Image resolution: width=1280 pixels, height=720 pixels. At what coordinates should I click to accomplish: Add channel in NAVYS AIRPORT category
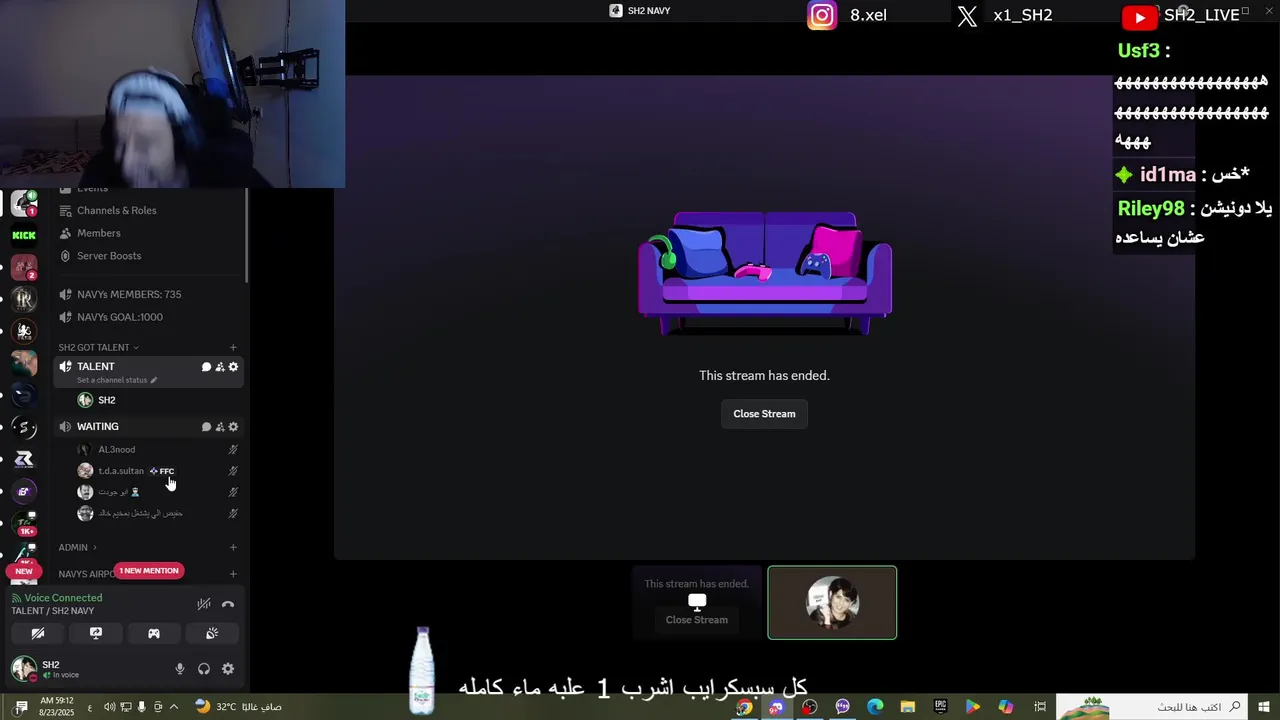233,574
